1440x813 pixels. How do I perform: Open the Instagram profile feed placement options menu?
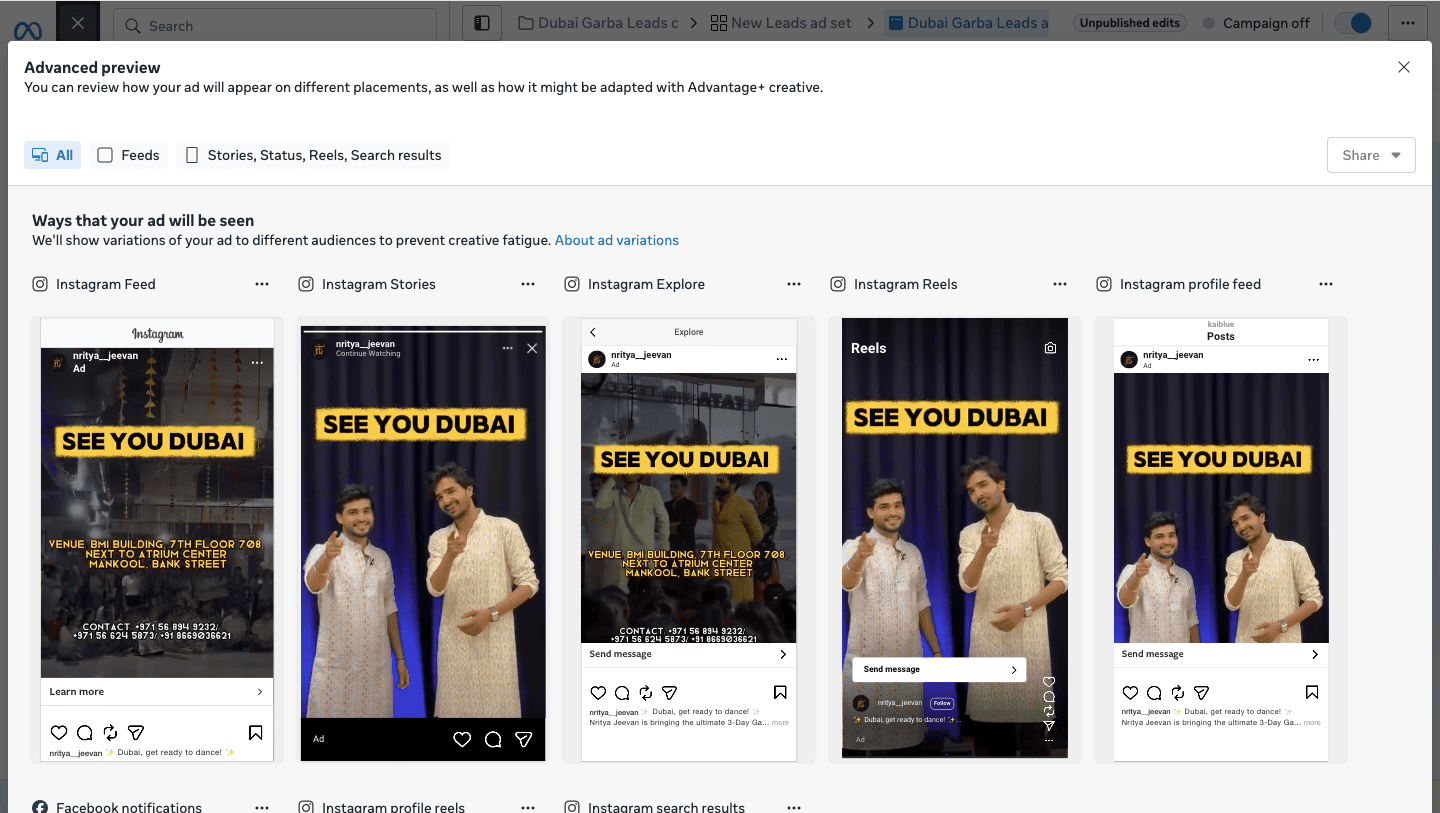(x=1326, y=284)
